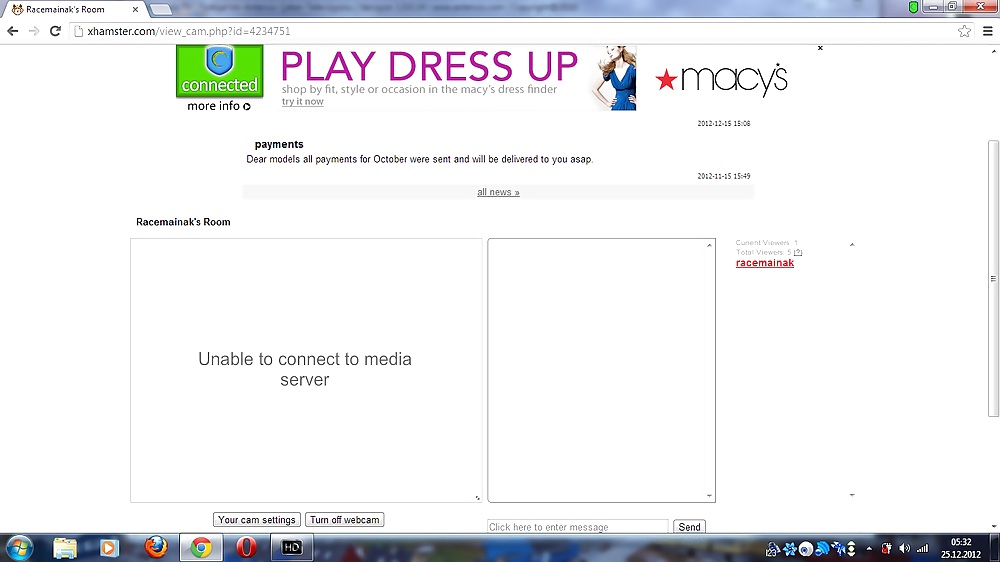Click the browser back arrow
This screenshot has height=562, width=1000.
click(12, 31)
